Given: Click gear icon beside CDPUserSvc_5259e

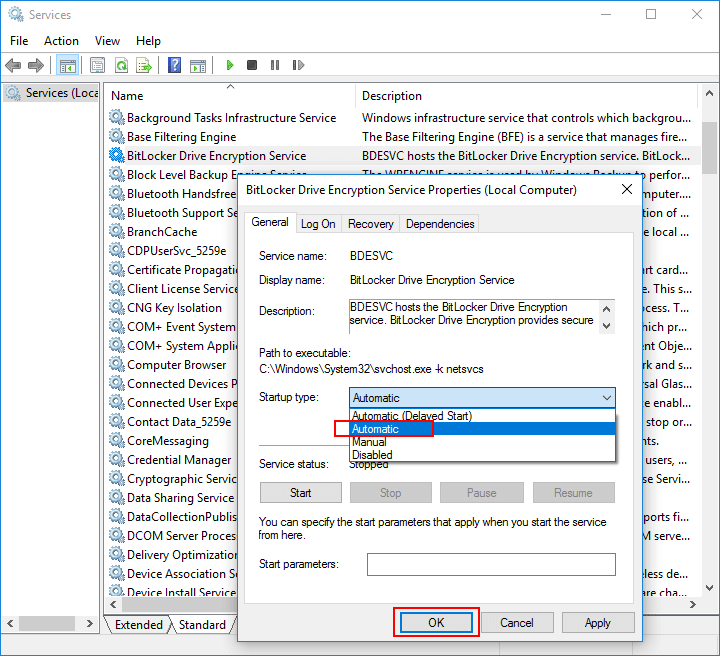Looking at the screenshot, I should (117, 251).
